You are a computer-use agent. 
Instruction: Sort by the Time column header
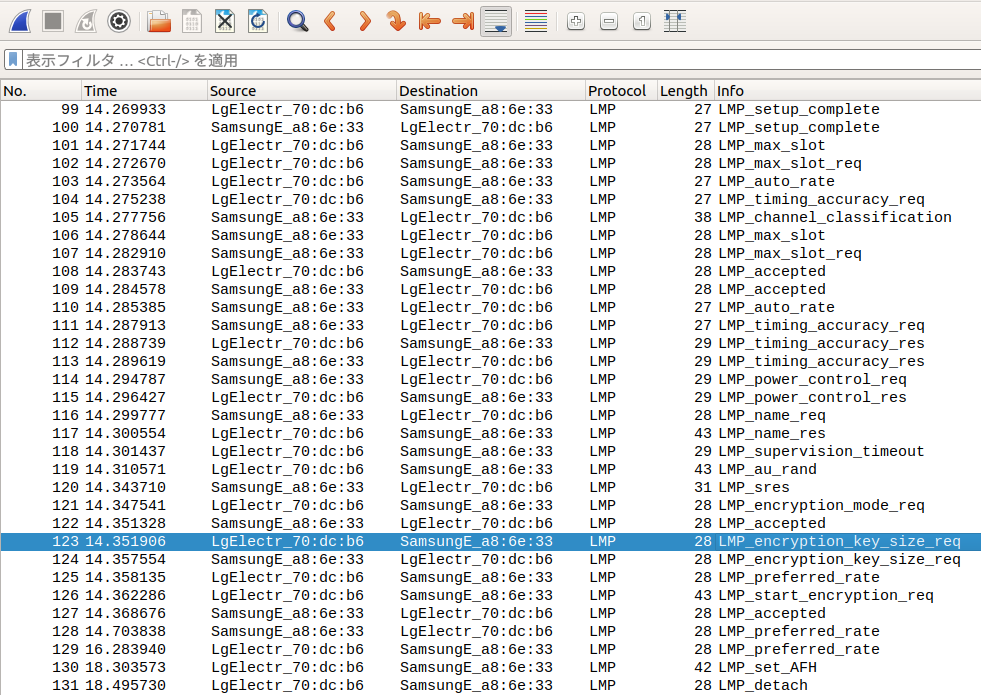click(x=144, y=91)
